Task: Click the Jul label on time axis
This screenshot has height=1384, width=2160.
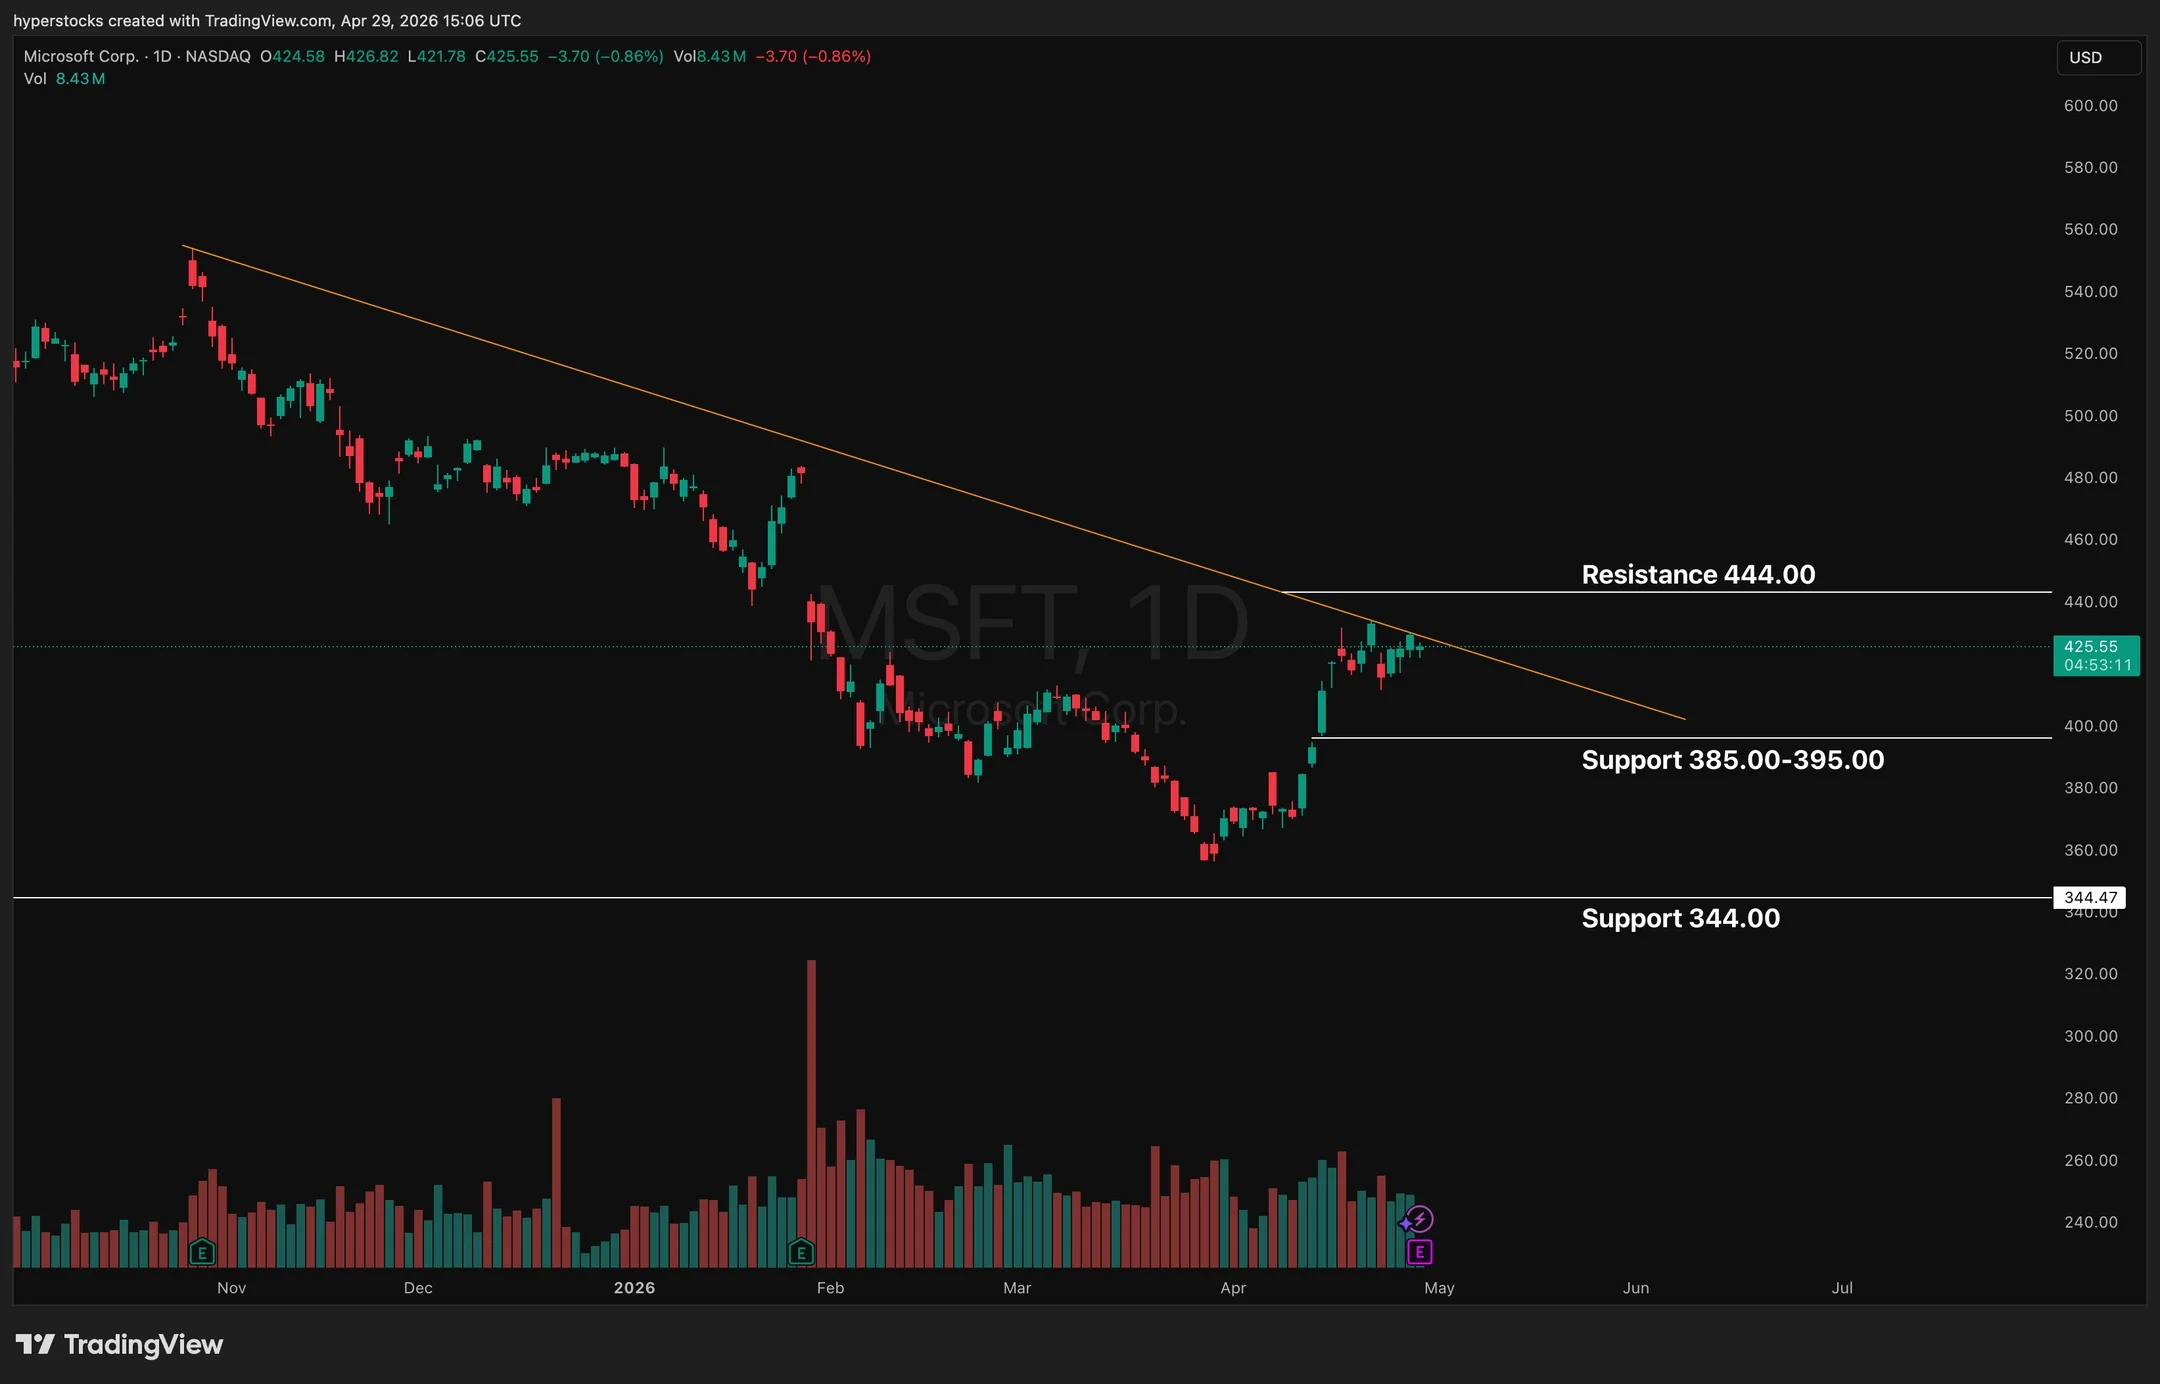Action: pos(1842,1287)
